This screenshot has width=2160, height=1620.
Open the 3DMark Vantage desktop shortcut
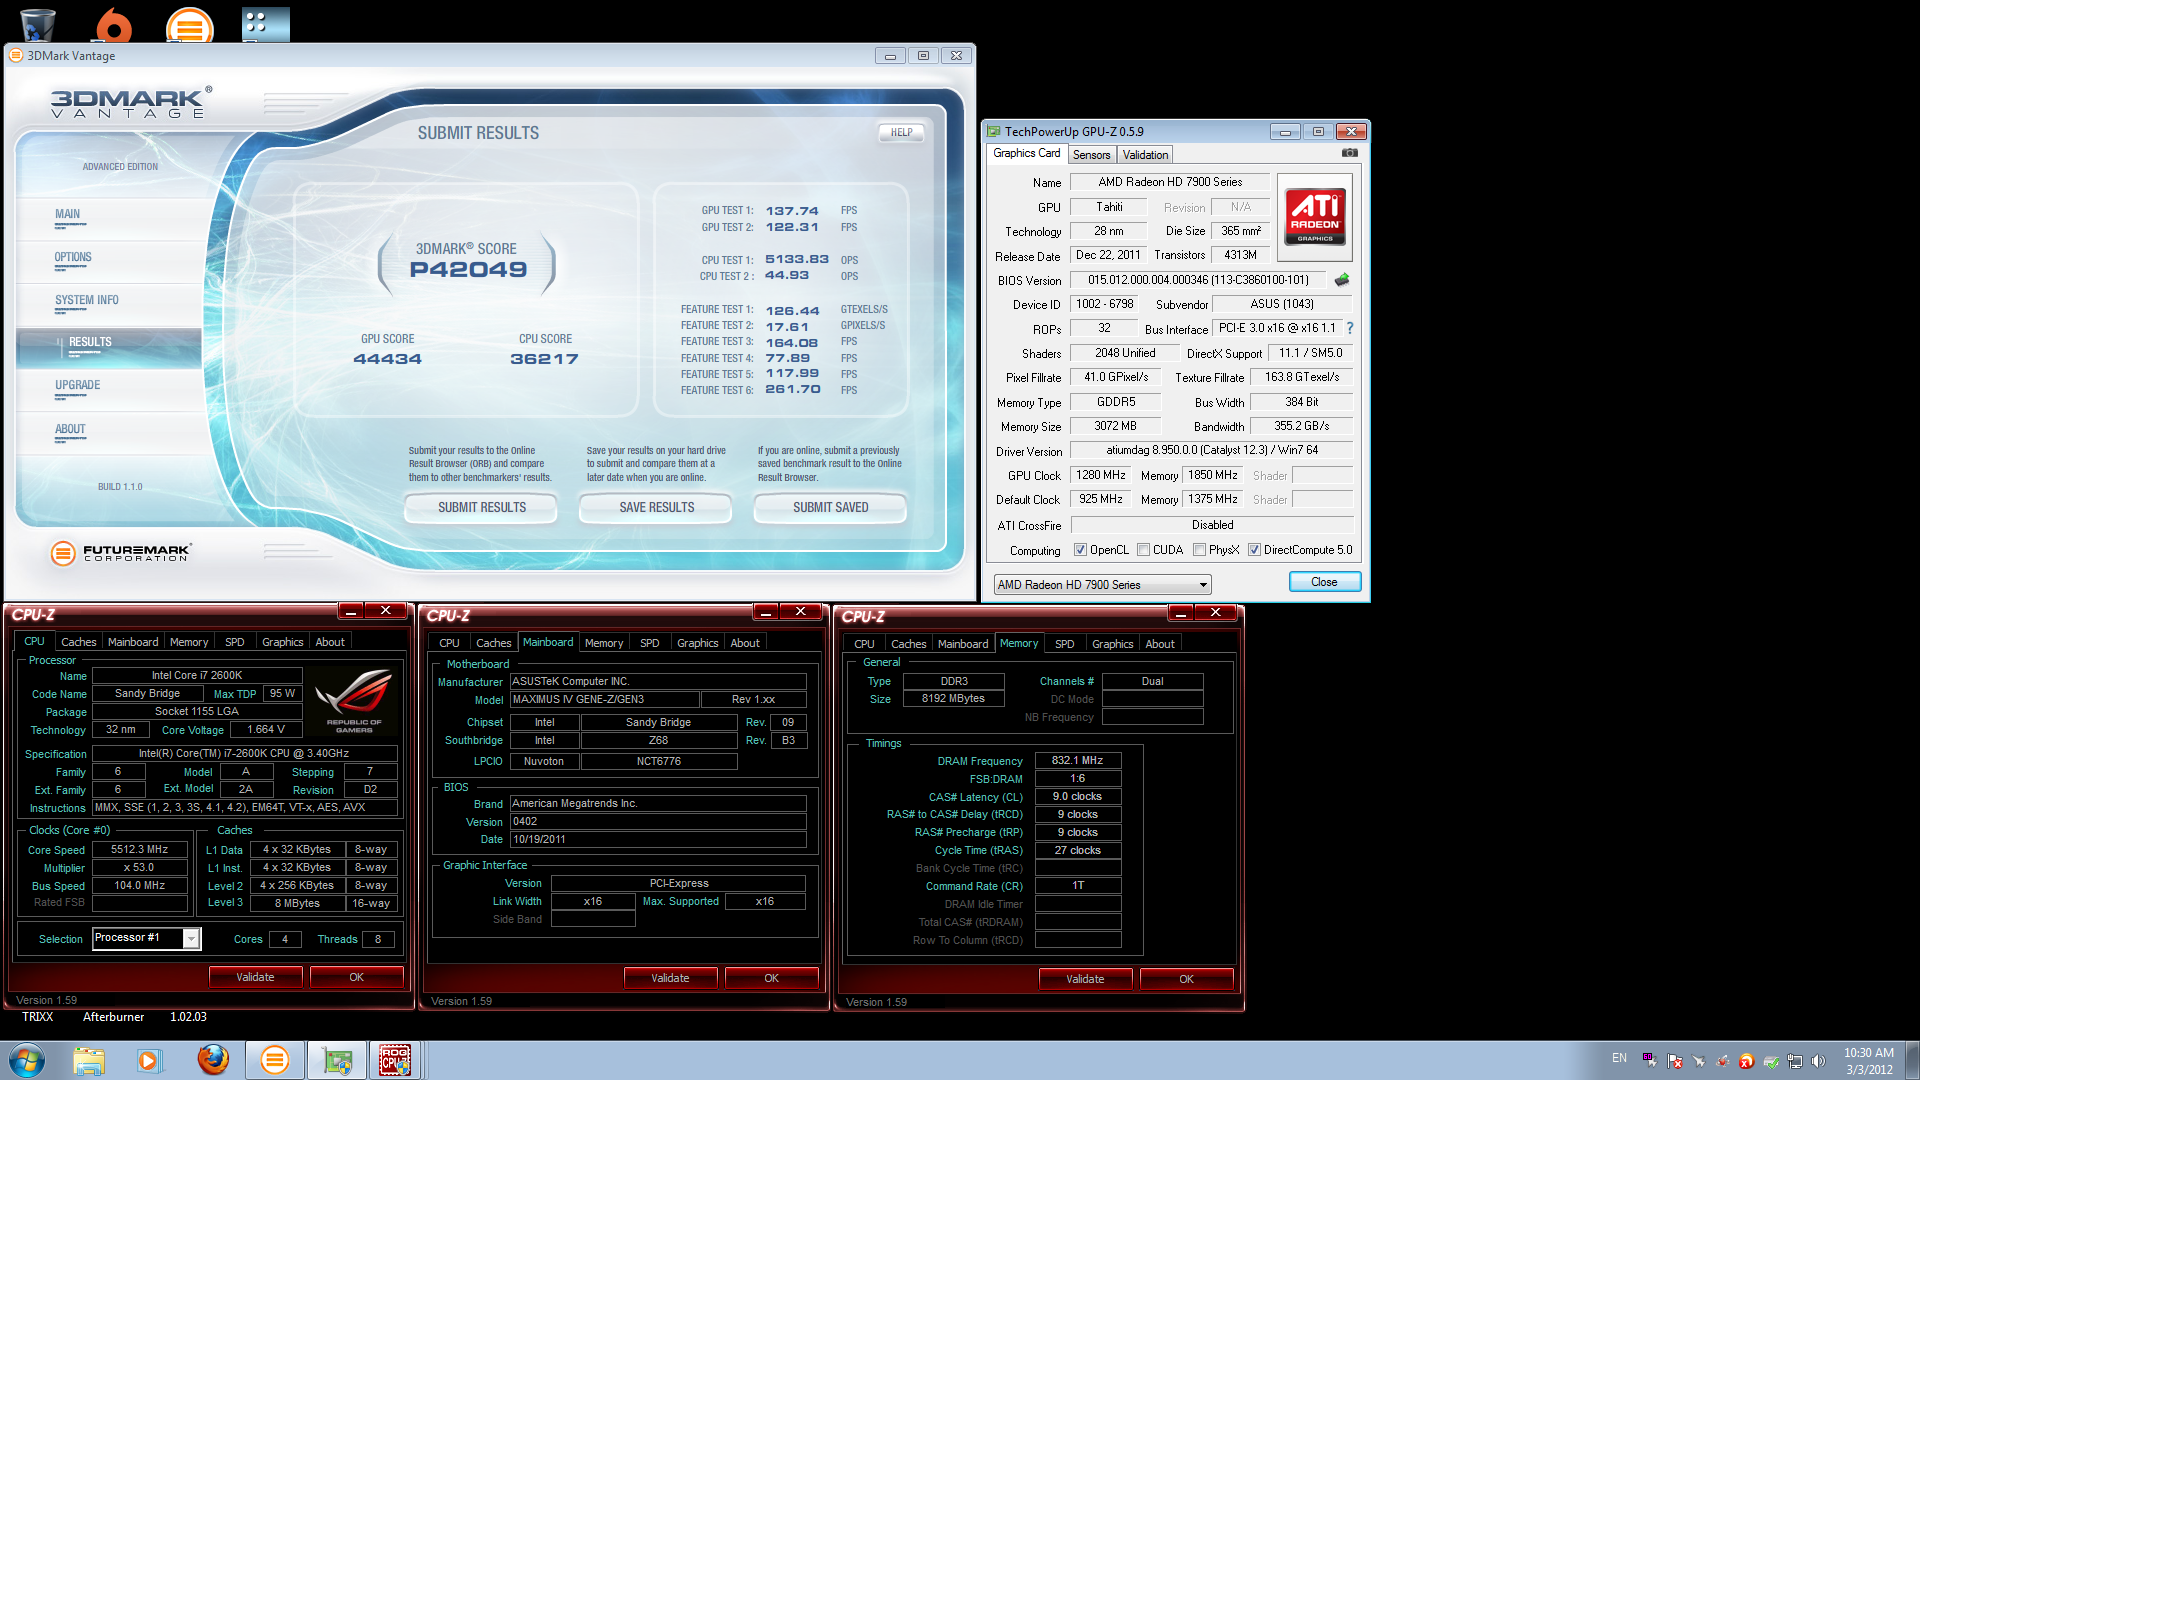coord(189,24)
